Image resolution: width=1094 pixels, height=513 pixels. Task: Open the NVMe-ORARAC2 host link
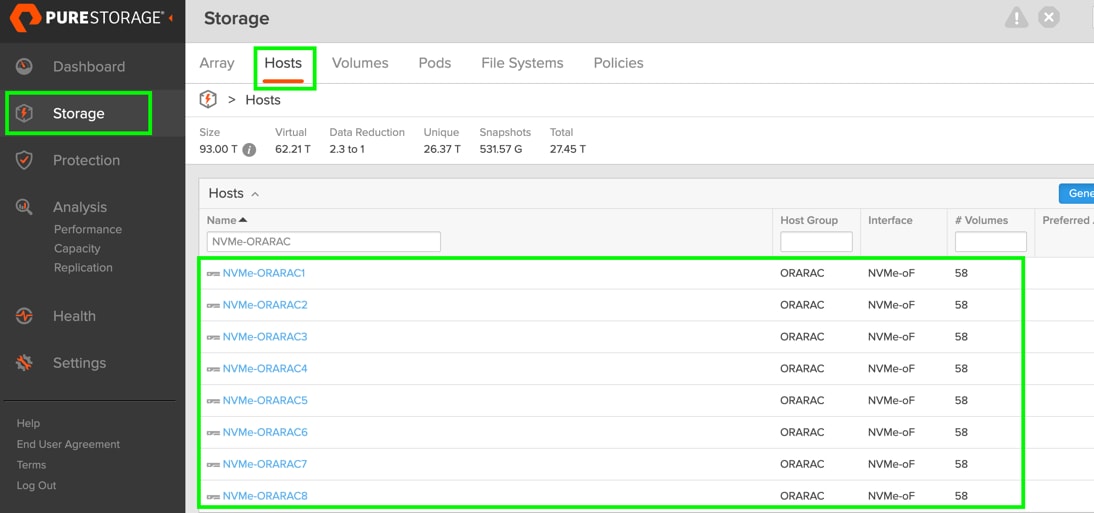(265, 305)
